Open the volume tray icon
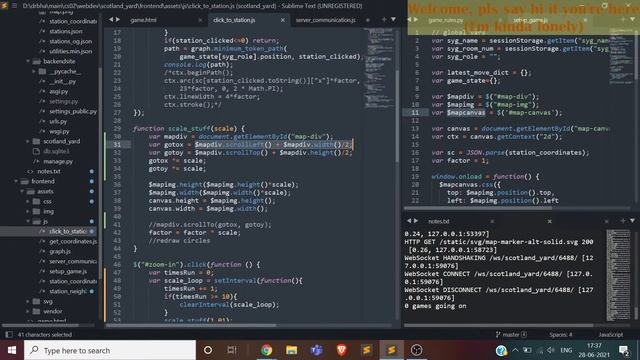The image size is (640, 360). [551, 350]
